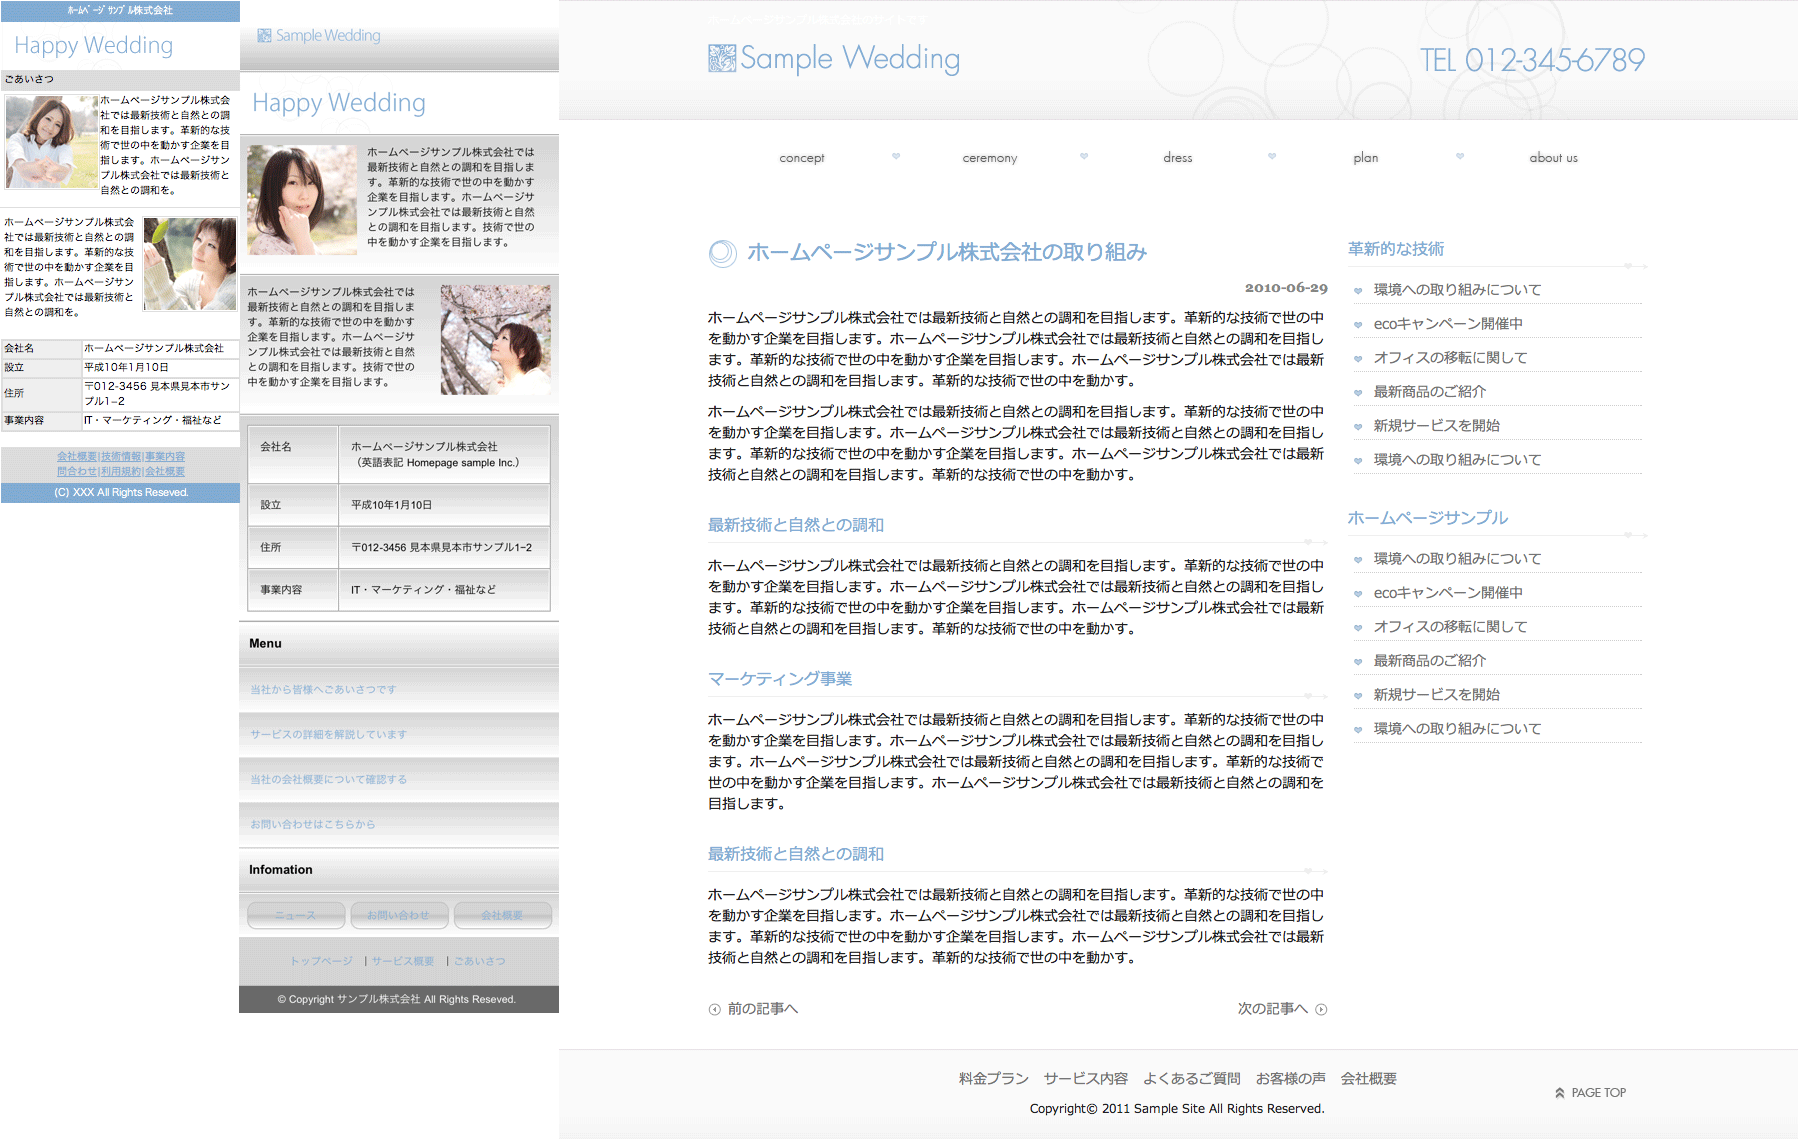Select the dress navigation item
The height and width of the screenshot is (1139, 1799).
pyautogui.click(x=1177, y=158)
